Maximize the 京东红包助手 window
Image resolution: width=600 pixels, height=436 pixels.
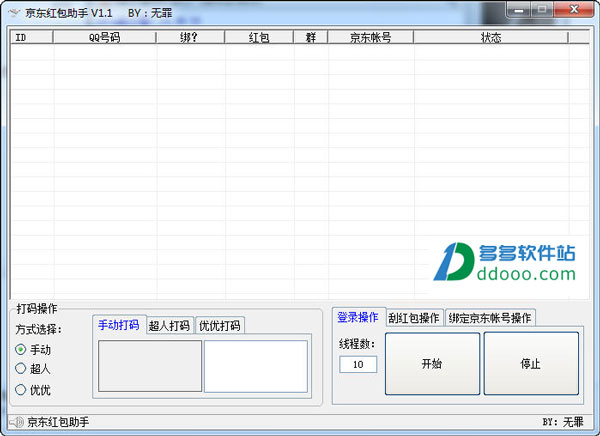(x=542, y=10)
